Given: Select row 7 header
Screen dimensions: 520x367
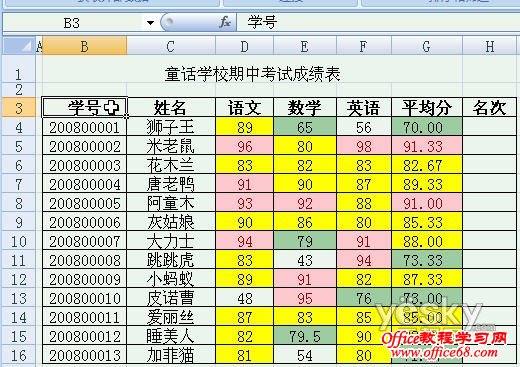Looking at the screenshot, I should coord(19,184).
